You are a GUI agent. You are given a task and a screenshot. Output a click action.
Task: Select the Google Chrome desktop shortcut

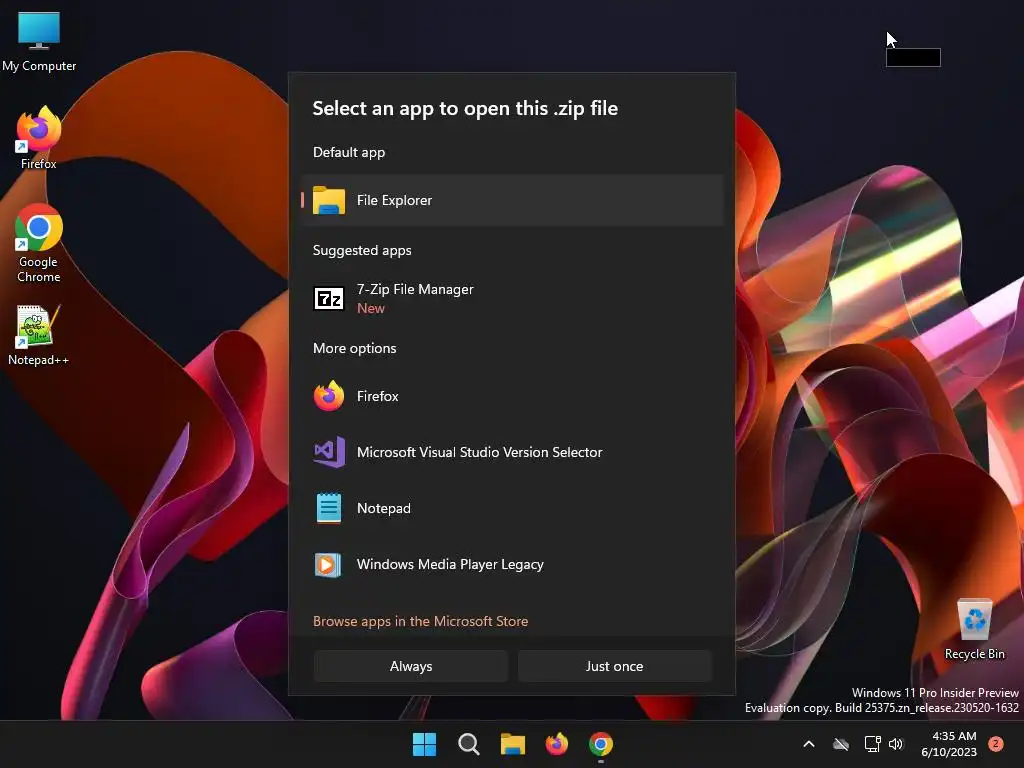(39, 244)
